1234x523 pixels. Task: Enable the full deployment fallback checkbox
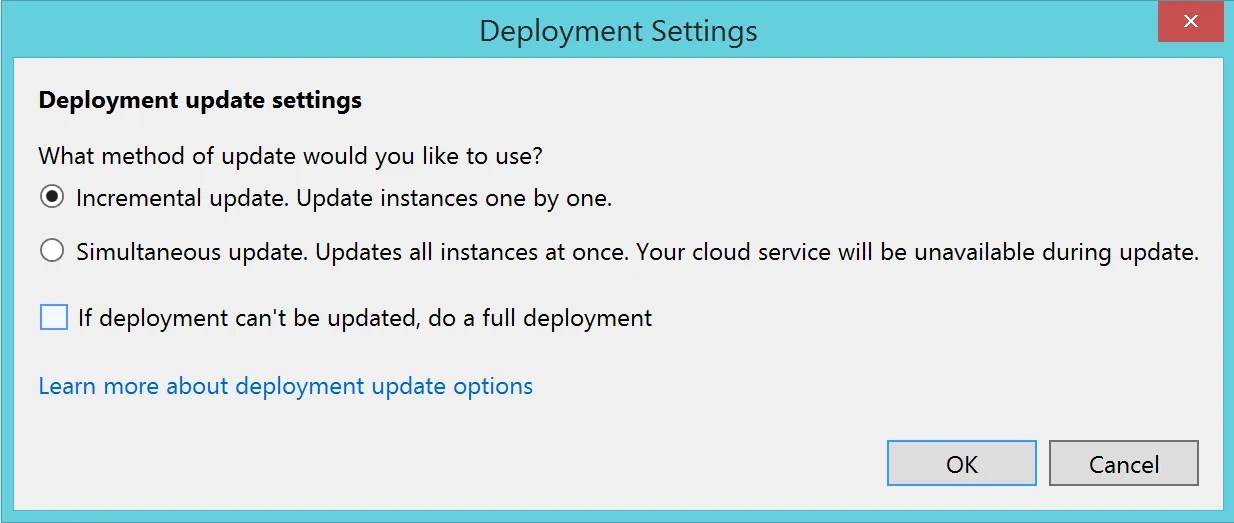[x=53, y=318]
